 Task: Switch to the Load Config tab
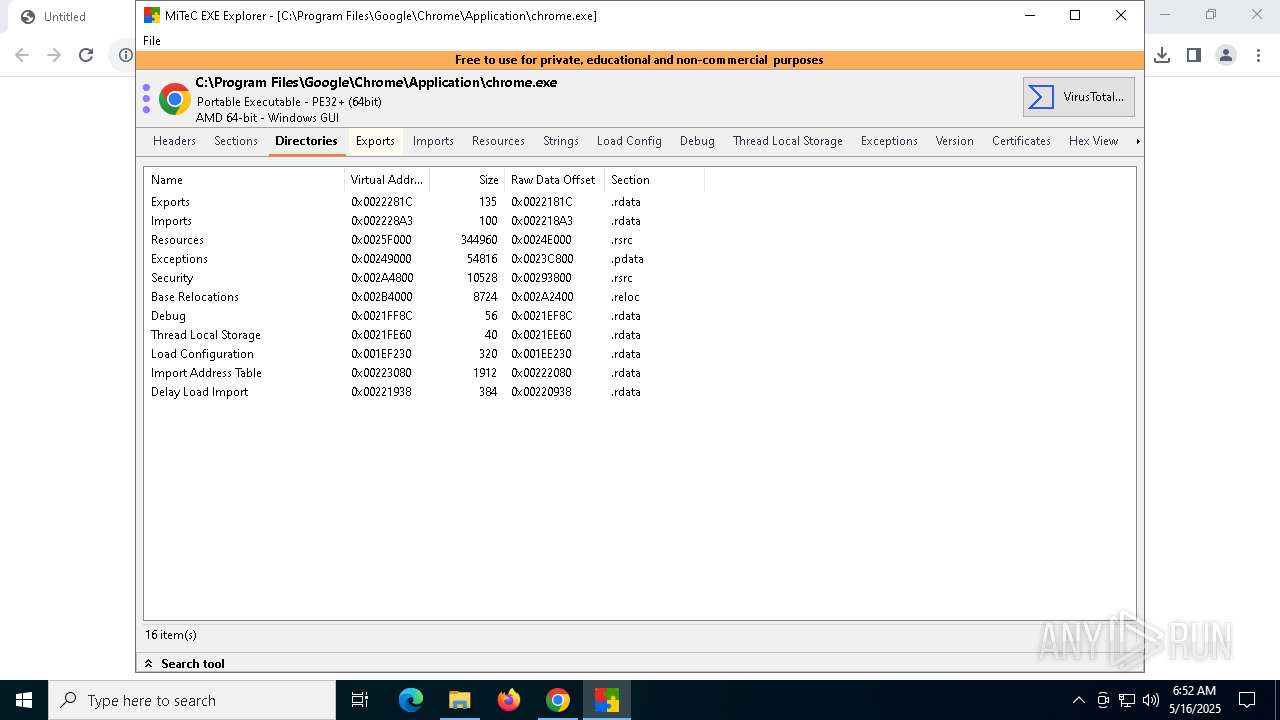[629, 141]
